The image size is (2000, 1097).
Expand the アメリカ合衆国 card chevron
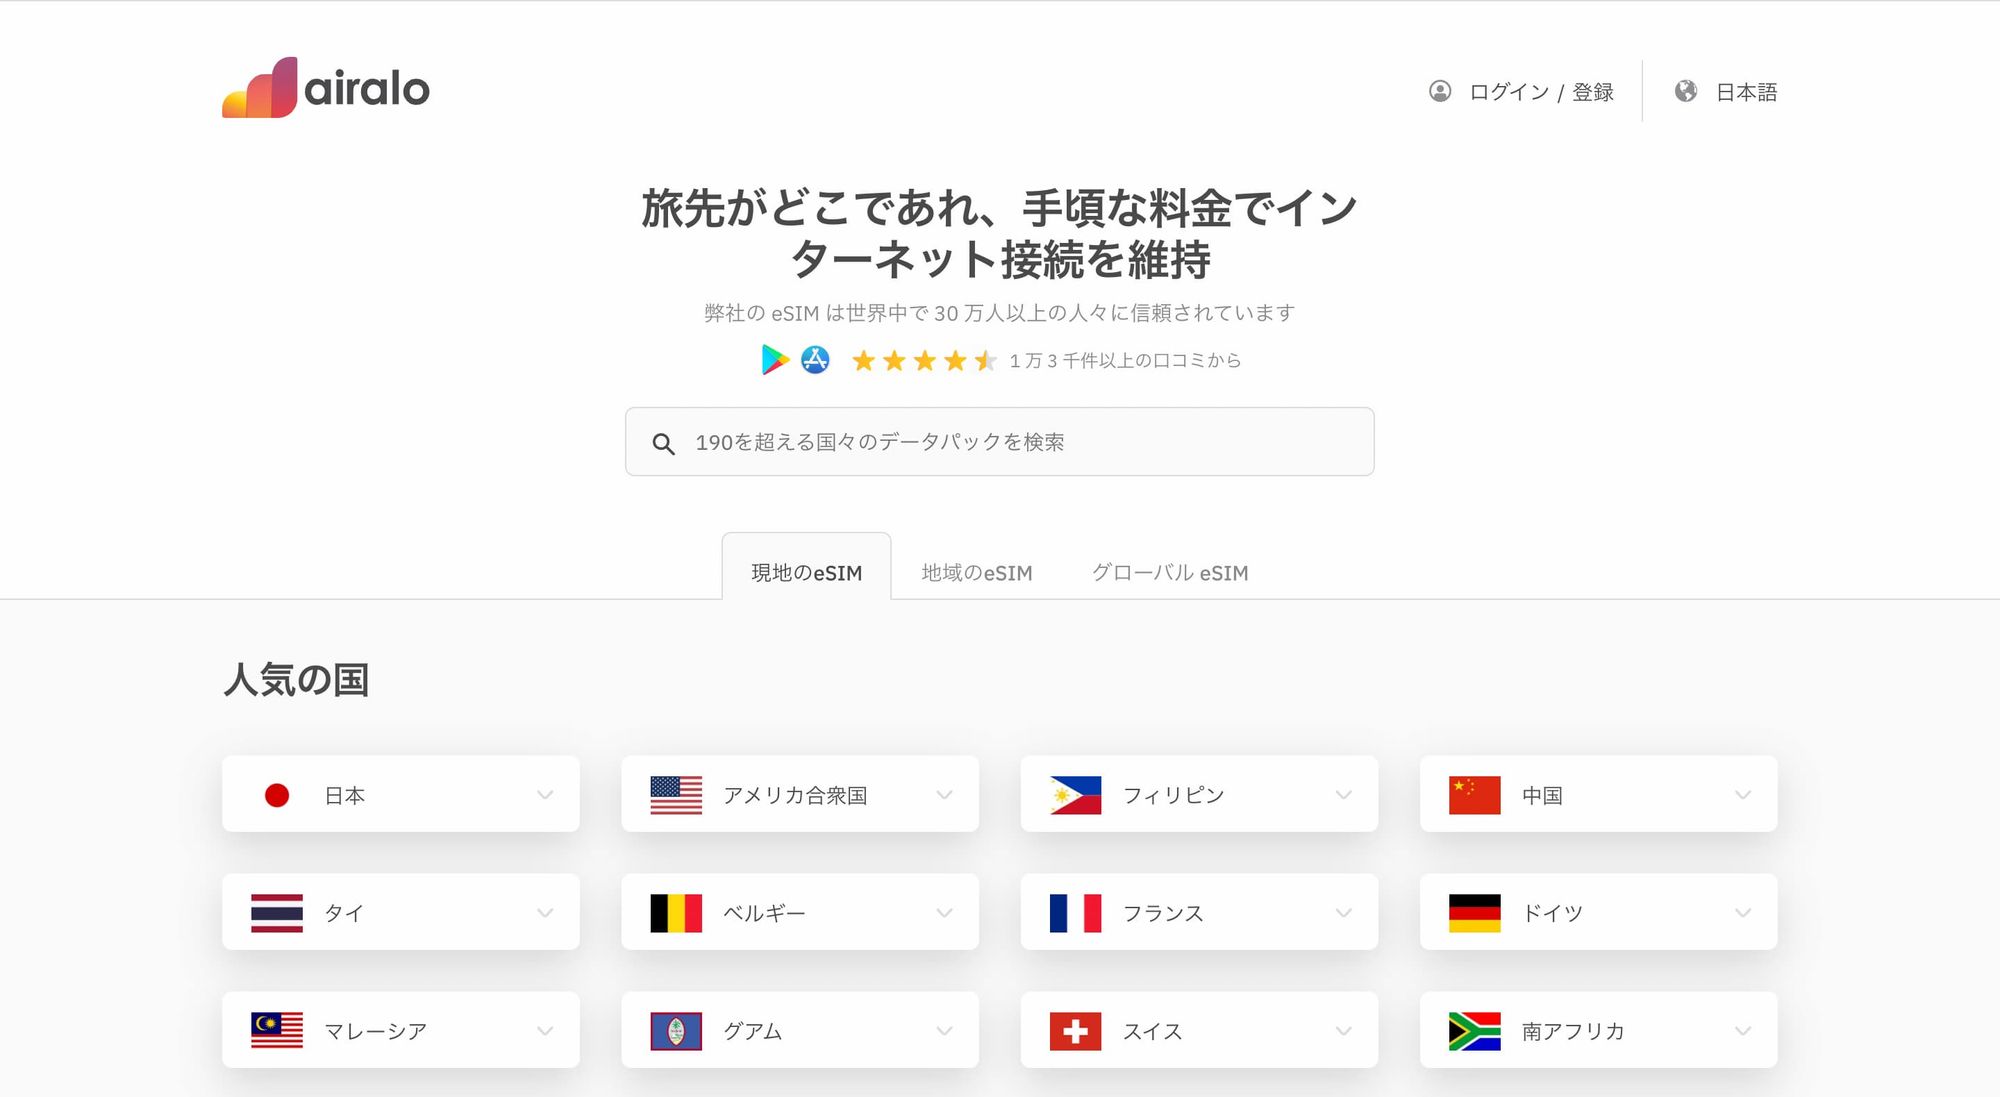944,795
